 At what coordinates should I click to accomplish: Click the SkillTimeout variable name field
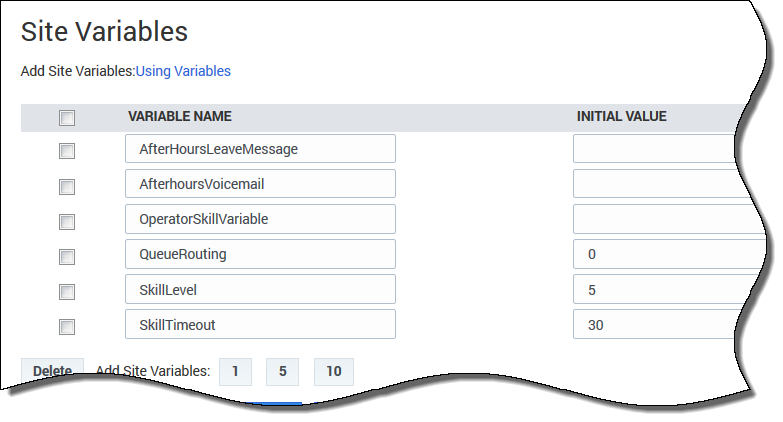(260, 324)
